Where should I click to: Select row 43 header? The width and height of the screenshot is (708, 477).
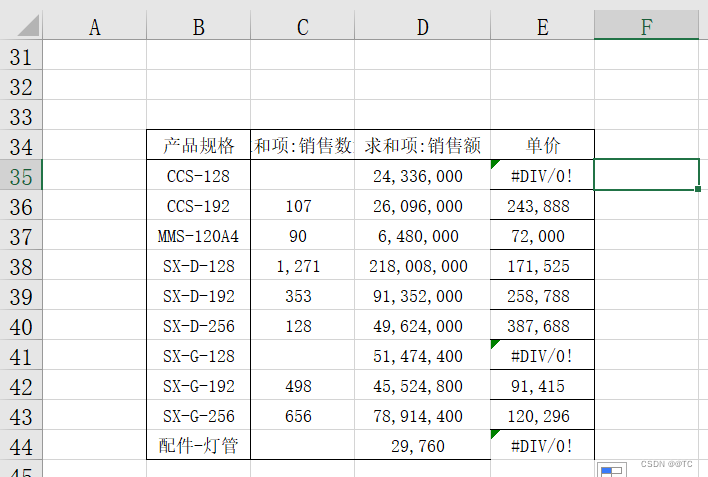[x=21, y=417]
